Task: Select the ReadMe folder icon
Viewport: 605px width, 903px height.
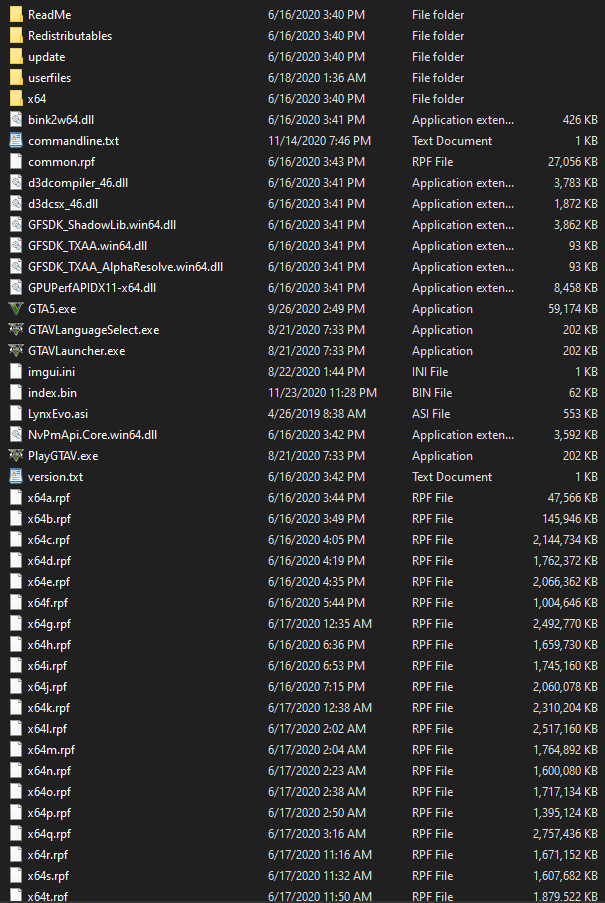Action: [16, 14]
